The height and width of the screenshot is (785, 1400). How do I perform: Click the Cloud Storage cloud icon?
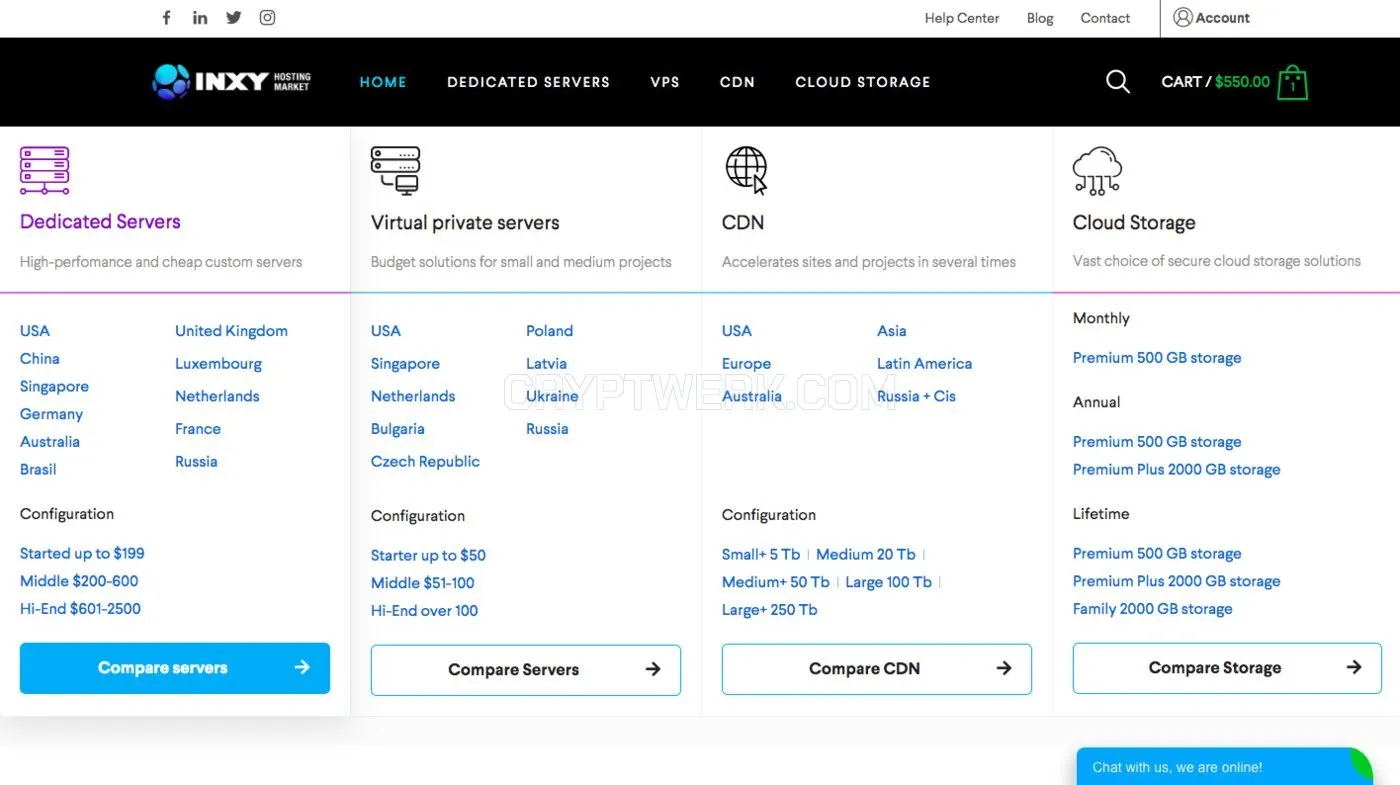1097,170
